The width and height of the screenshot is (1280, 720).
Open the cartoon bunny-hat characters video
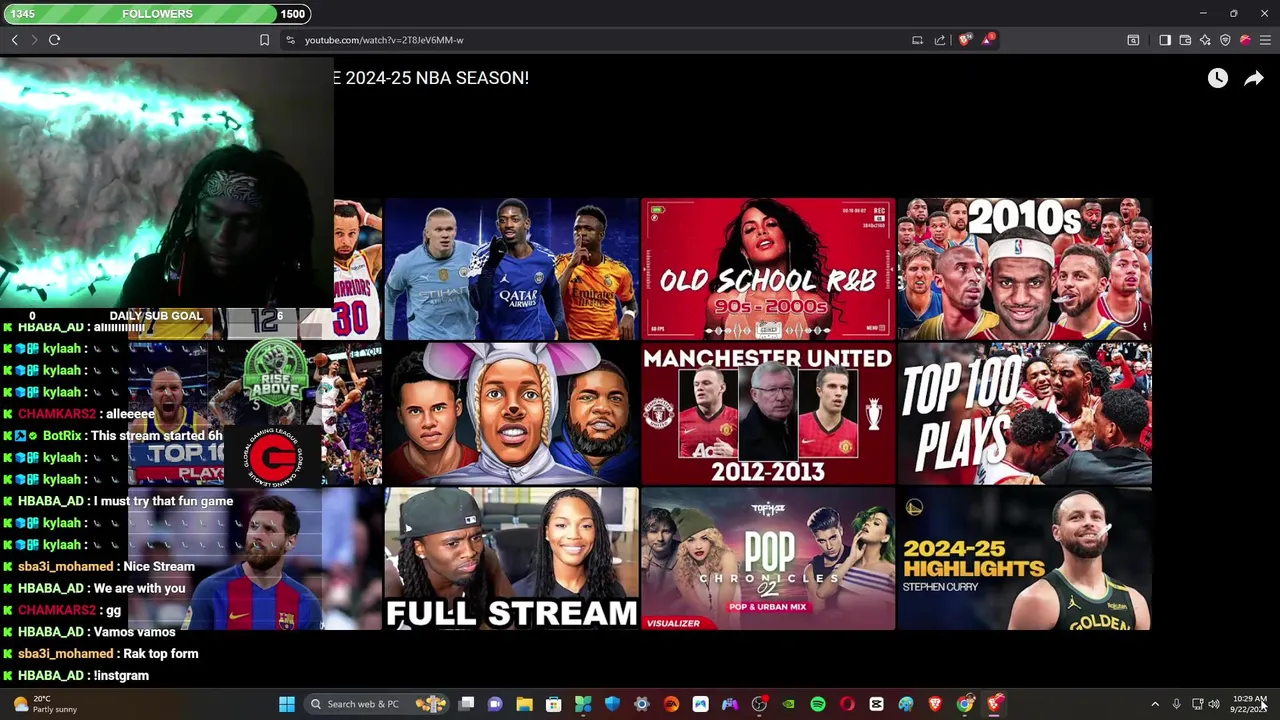[x=511, y=414]
